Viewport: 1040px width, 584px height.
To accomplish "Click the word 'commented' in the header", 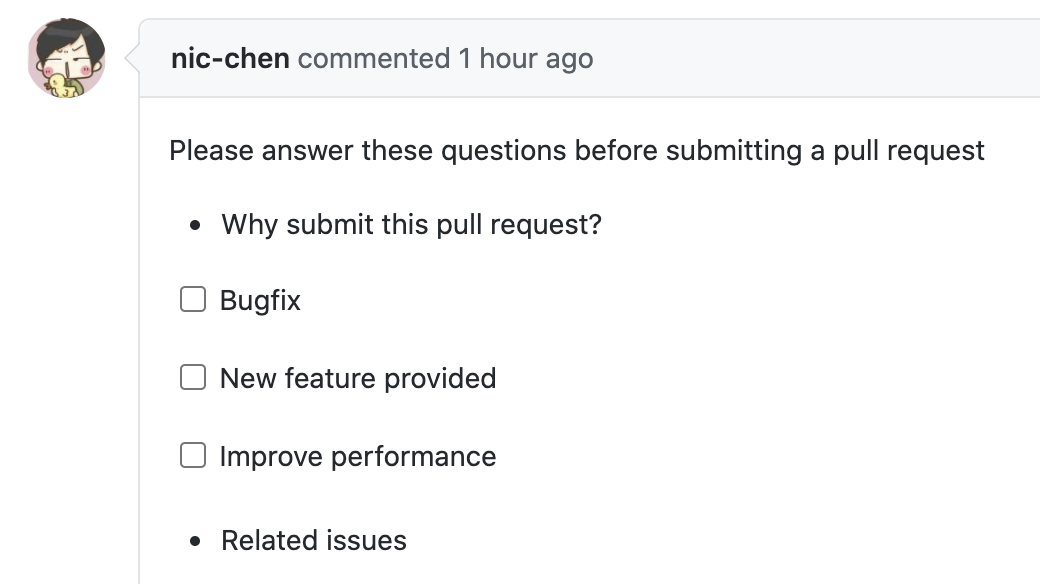I will point(374,58).
